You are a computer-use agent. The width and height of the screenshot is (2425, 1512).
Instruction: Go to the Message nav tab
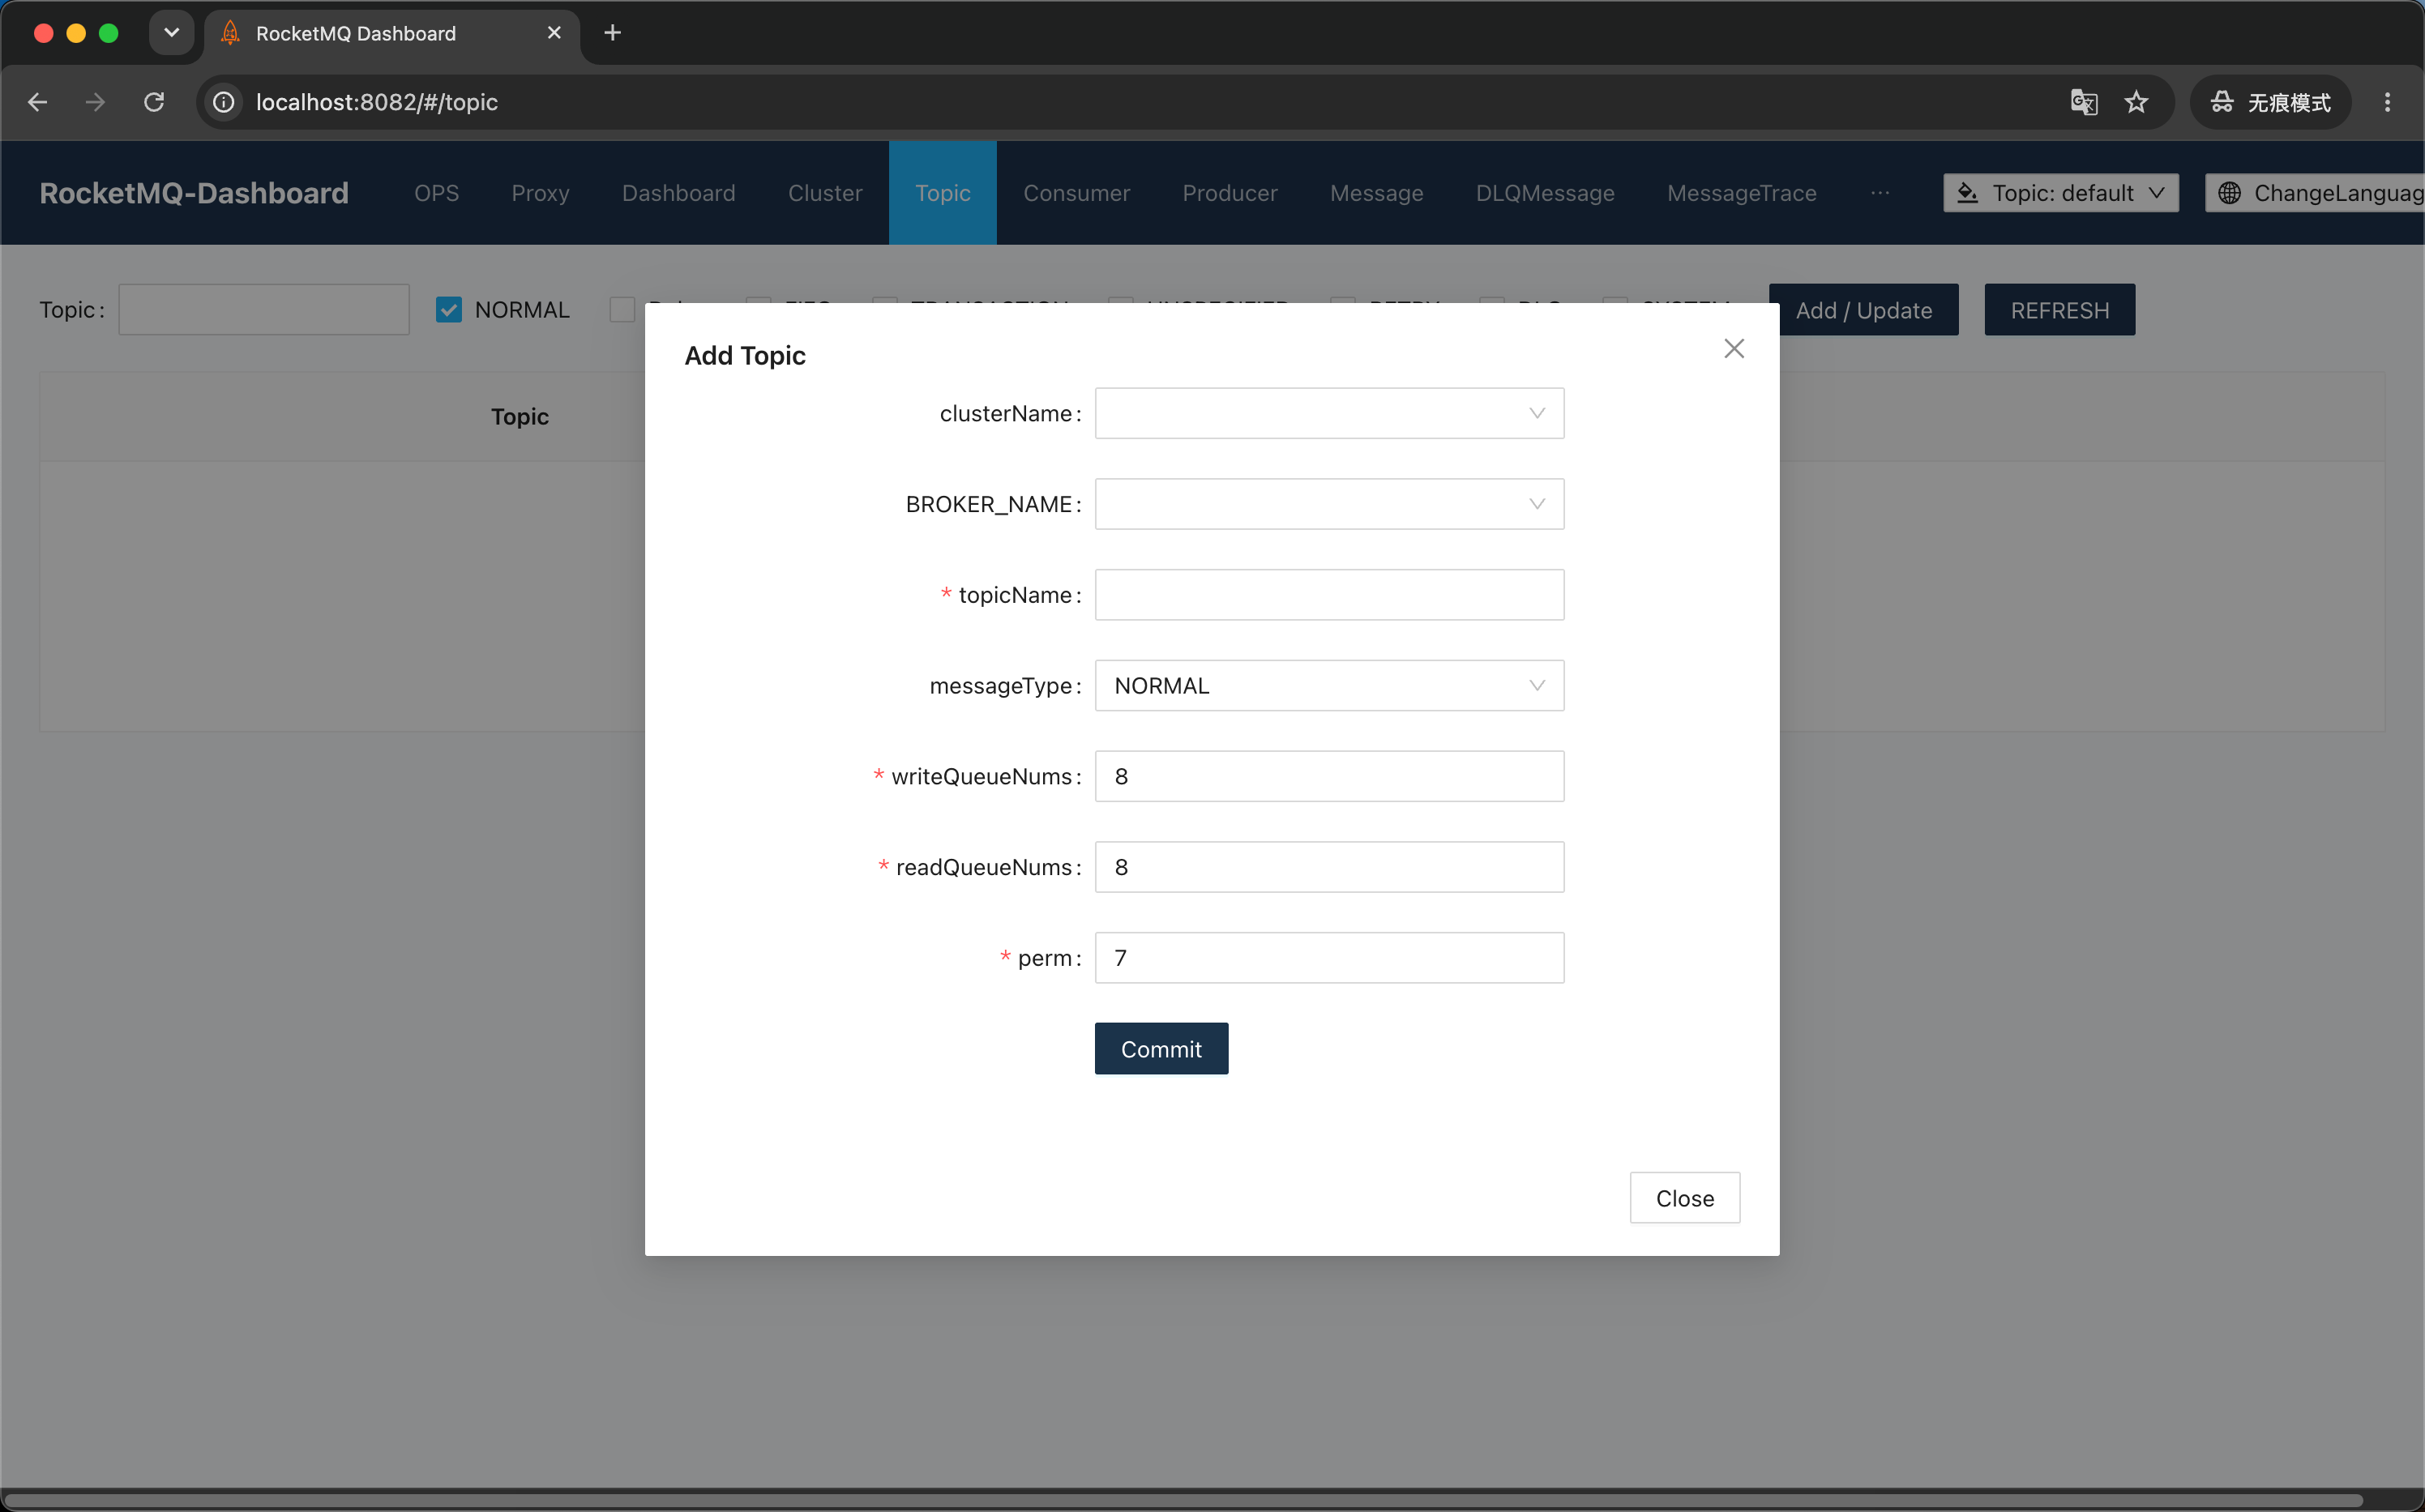coord(1376,193)
